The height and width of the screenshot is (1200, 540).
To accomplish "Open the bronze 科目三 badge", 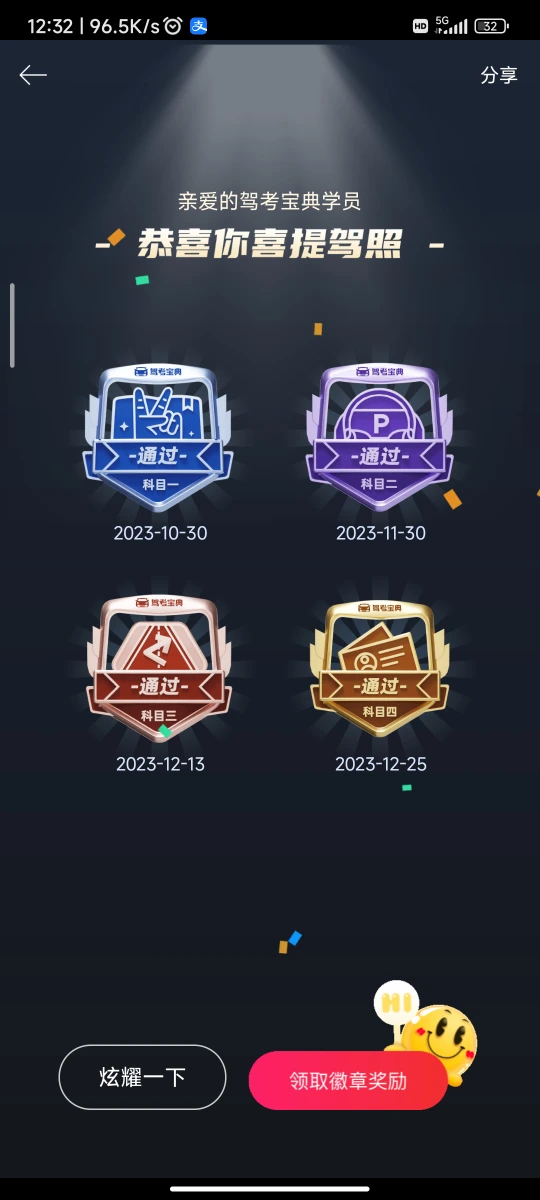I will pos(160,666).
